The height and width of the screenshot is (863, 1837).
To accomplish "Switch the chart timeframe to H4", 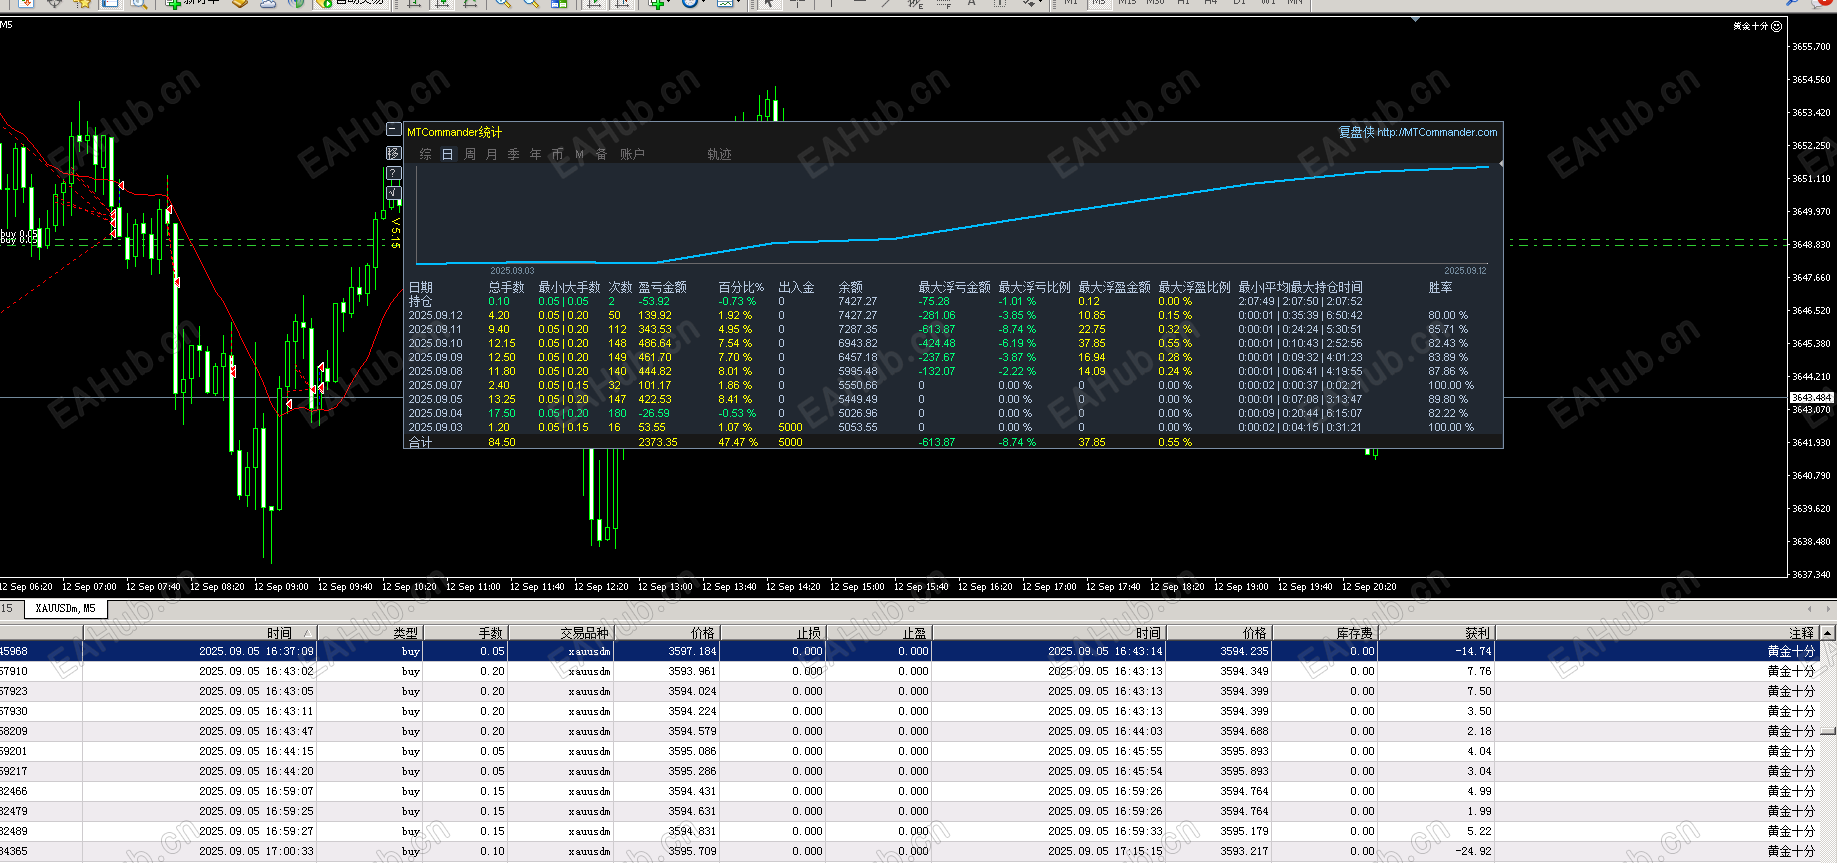I will point(1211,3).
